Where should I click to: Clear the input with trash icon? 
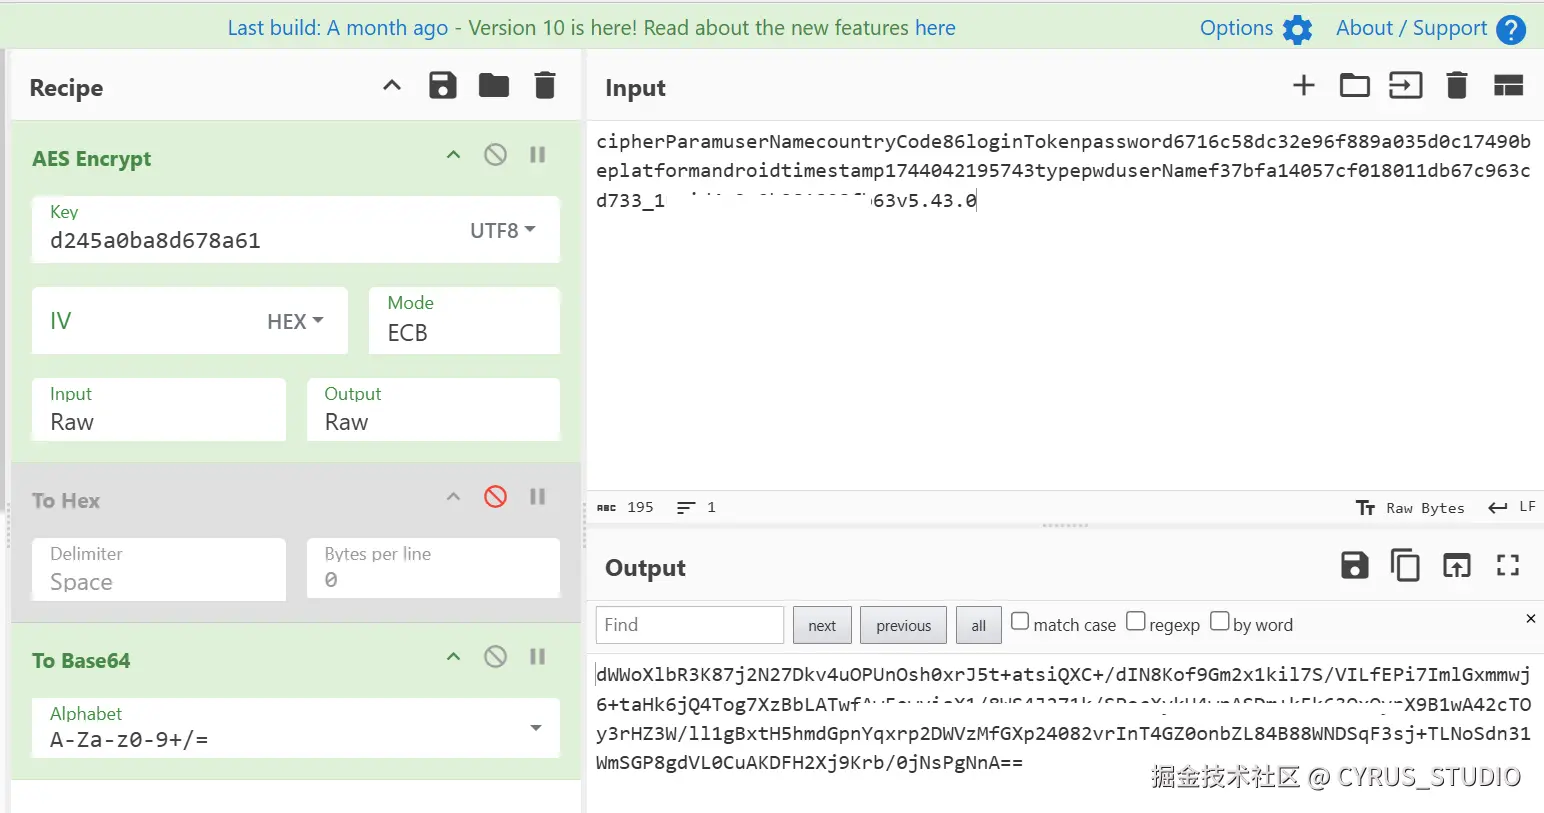(x=1457, y=85)
